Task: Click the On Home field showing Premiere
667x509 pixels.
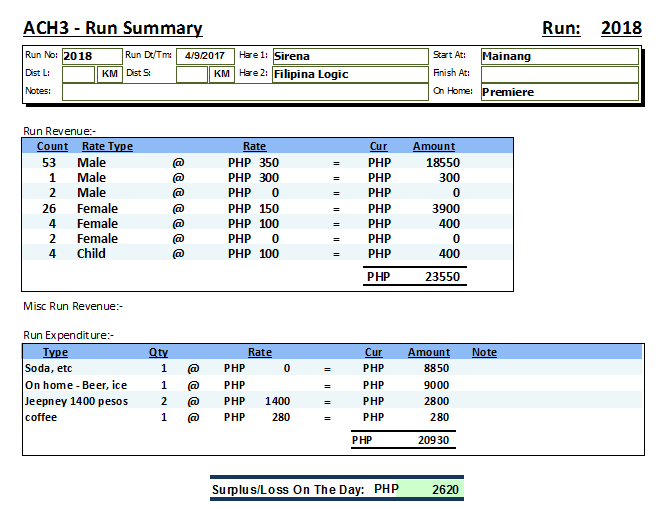Action: pyautogui.click(x=558, y=92)
